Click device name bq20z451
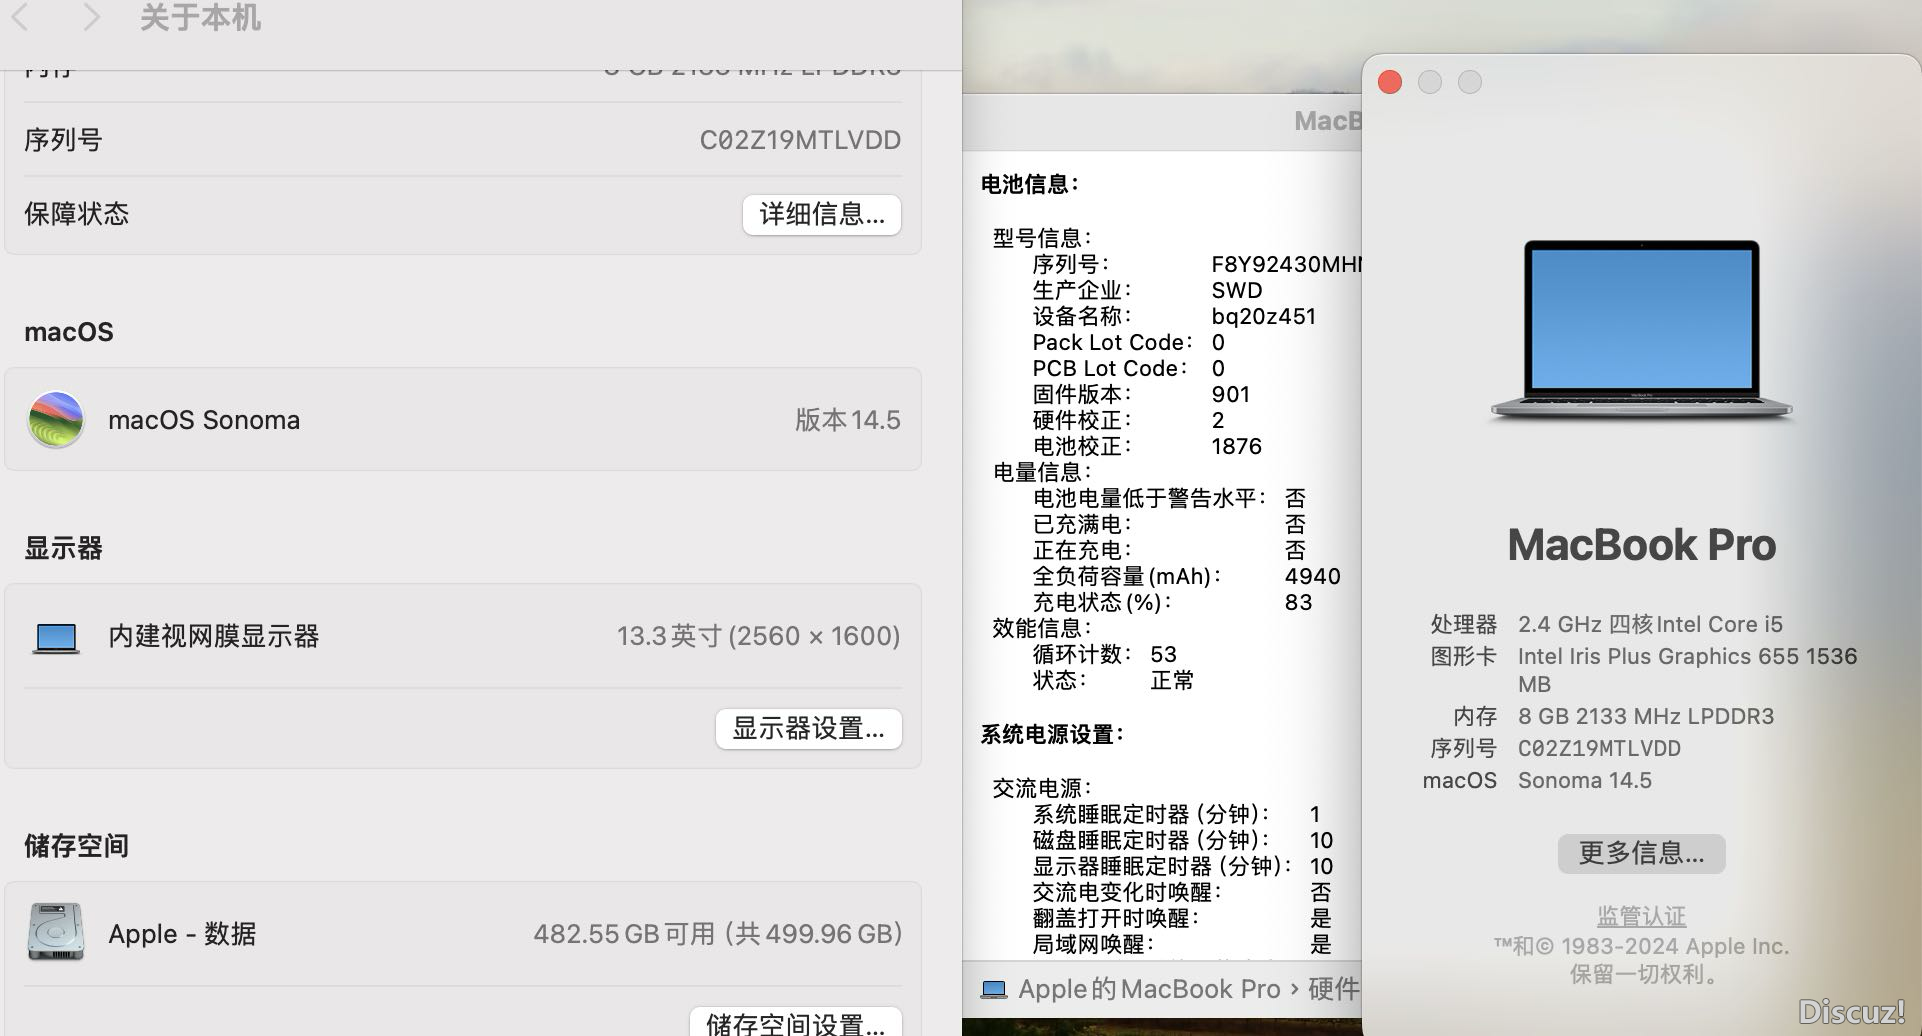Screen dimensions: 1922x1036 1264,316
